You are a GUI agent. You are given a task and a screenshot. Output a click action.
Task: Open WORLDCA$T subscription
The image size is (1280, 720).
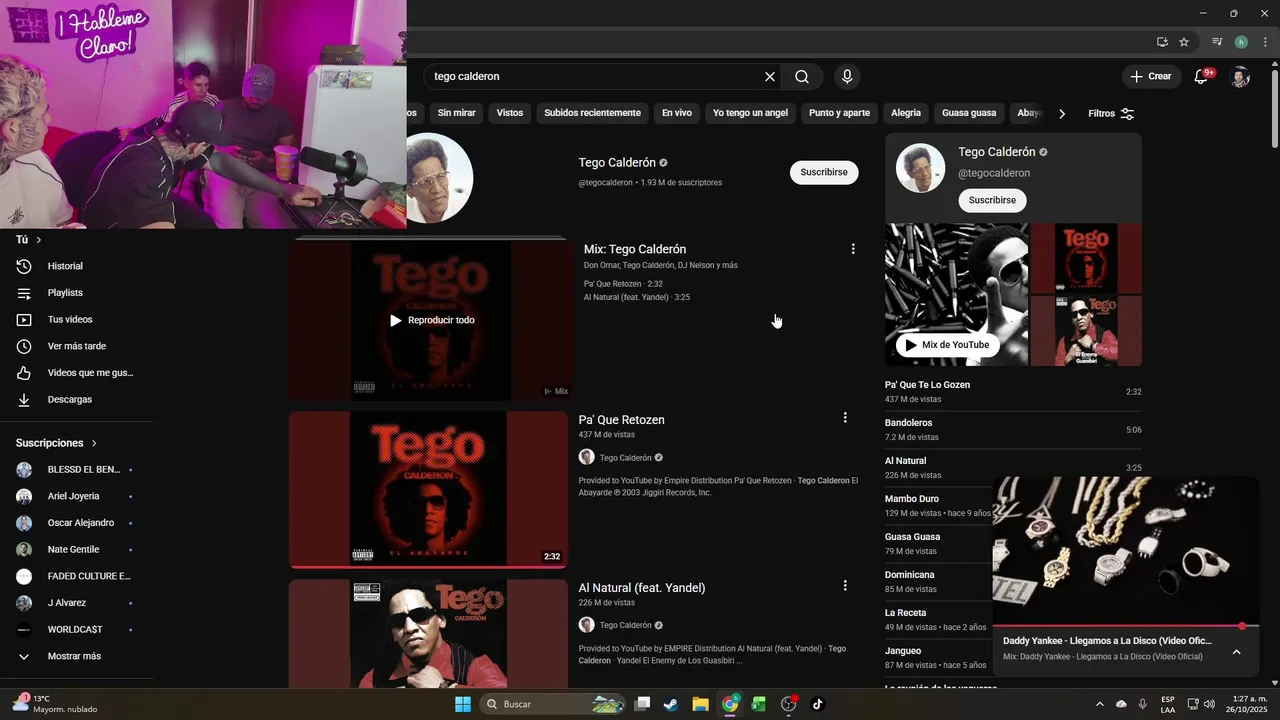pyautogui.click(x=76, y=630)
